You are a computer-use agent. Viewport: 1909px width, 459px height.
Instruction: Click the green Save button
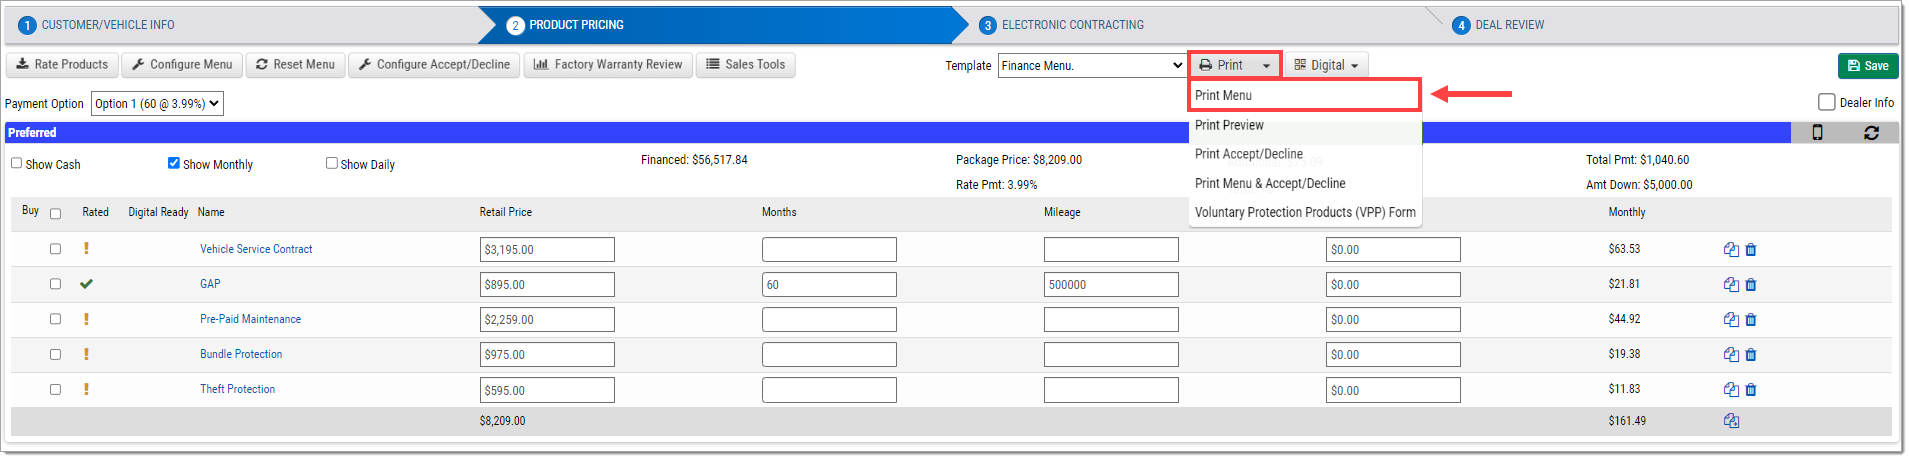coord(1868,66)
